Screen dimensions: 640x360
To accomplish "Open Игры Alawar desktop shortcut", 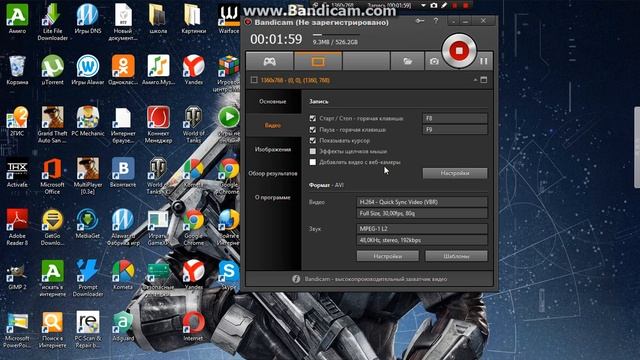I will tap(88, 70).
